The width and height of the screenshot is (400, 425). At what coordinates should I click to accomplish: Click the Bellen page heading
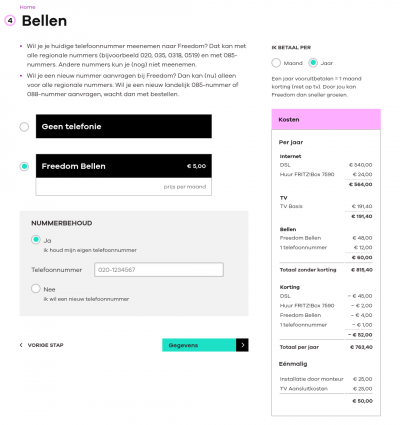coord(44,21)
